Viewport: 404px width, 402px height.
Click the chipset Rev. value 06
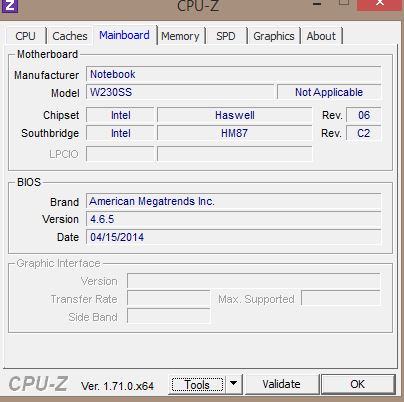[364, 115]
